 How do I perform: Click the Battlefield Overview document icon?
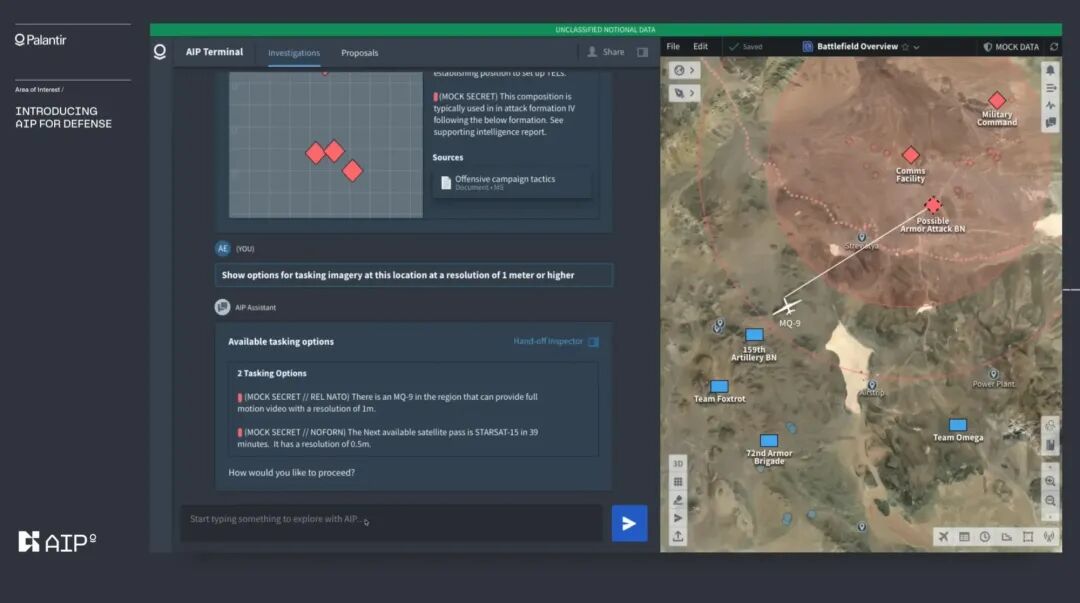coord(807,47)
